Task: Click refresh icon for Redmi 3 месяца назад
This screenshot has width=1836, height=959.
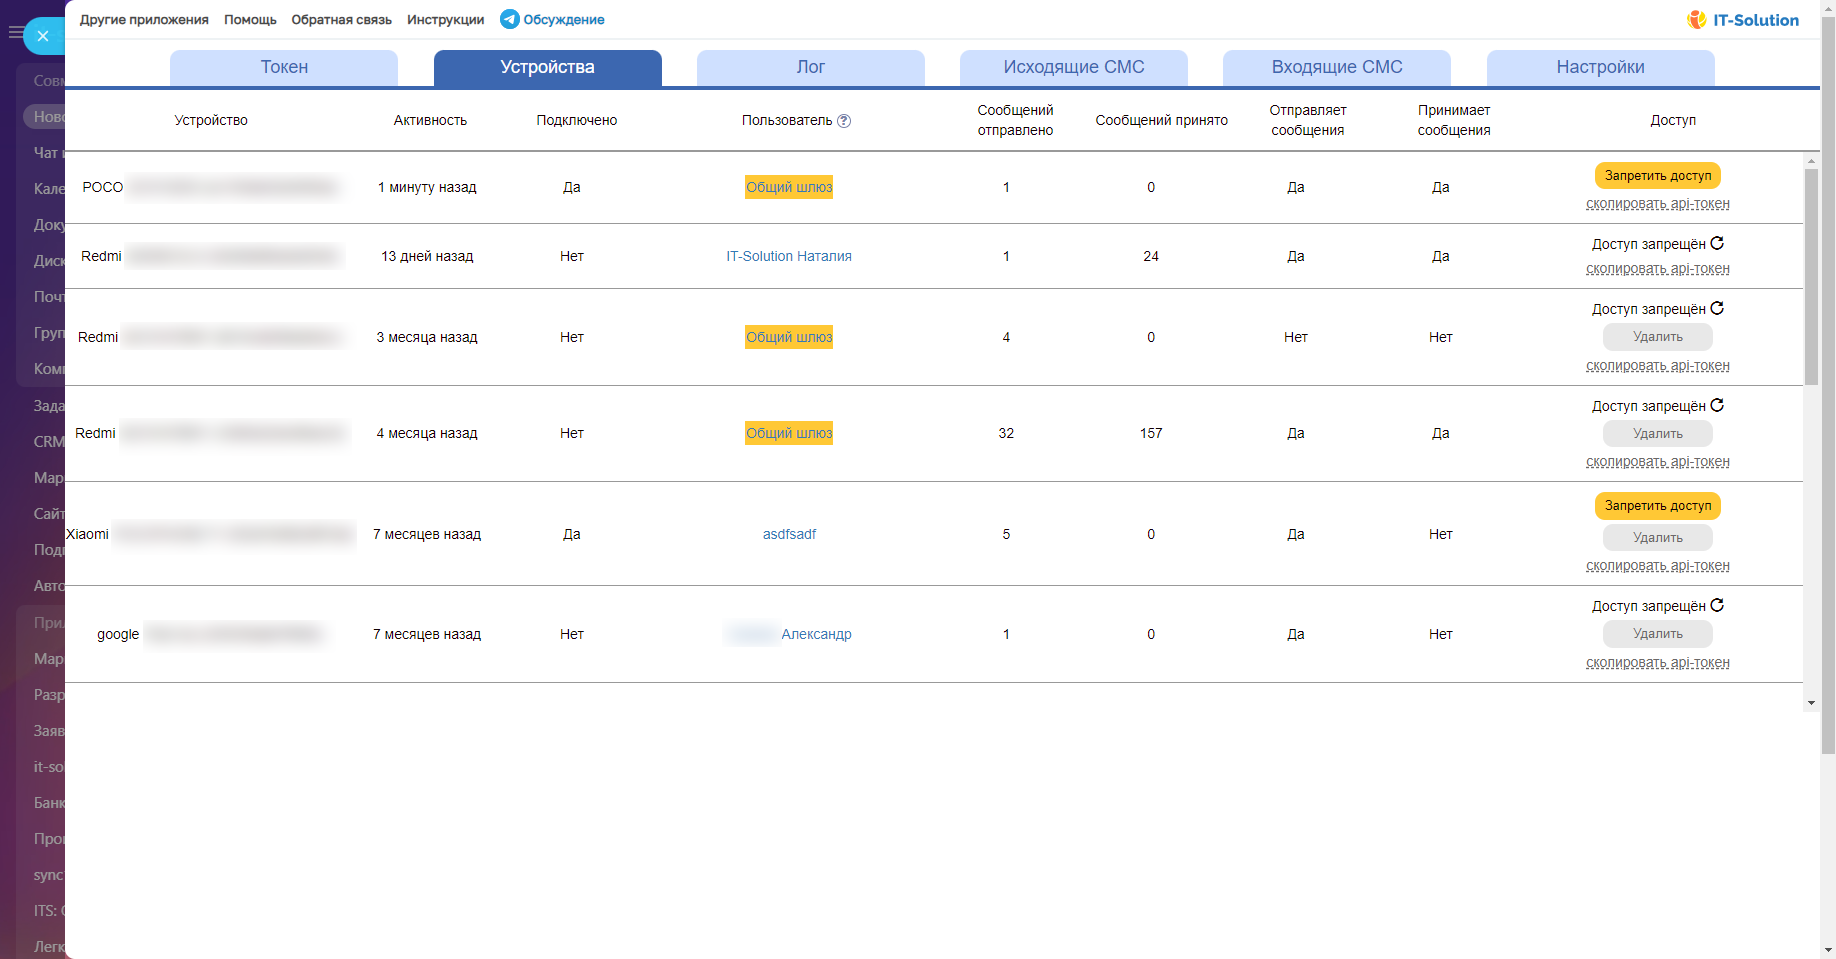Action: tap(1717, 308)
